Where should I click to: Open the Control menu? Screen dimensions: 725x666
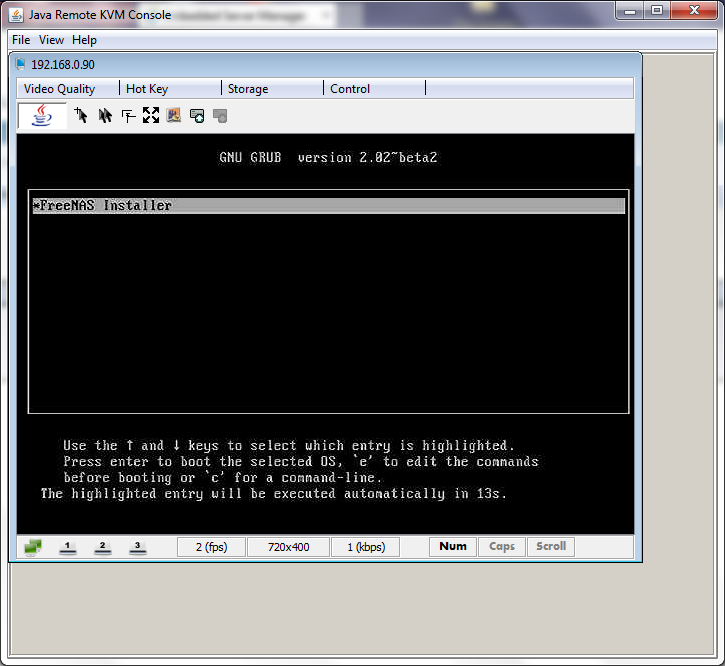(350, 89)
